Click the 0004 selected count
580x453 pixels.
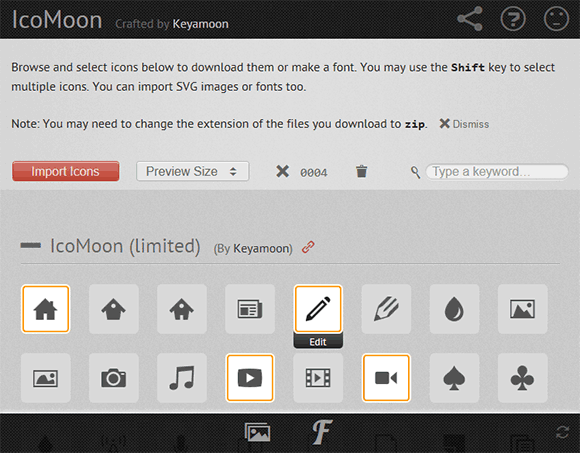point(314,173)
